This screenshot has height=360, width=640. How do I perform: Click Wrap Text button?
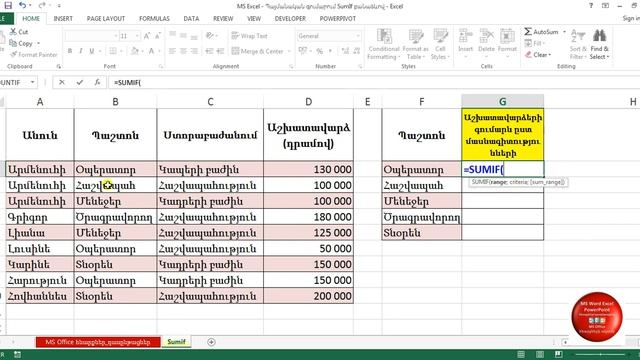coord(249,36)
